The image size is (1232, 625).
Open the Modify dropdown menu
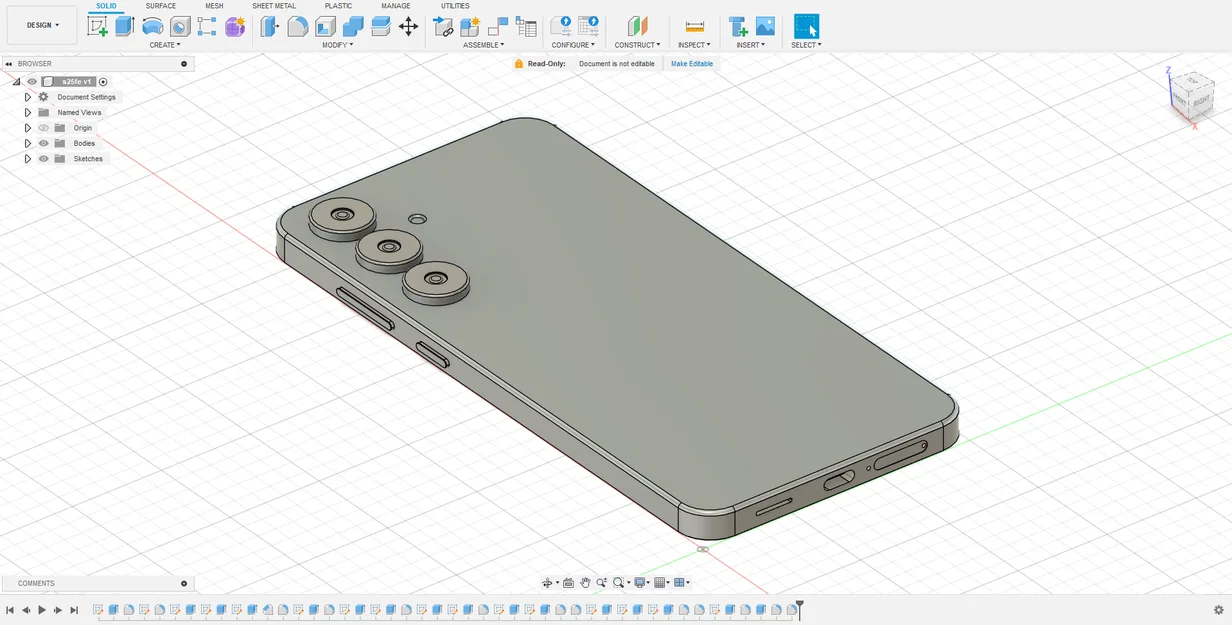point(338,45)
